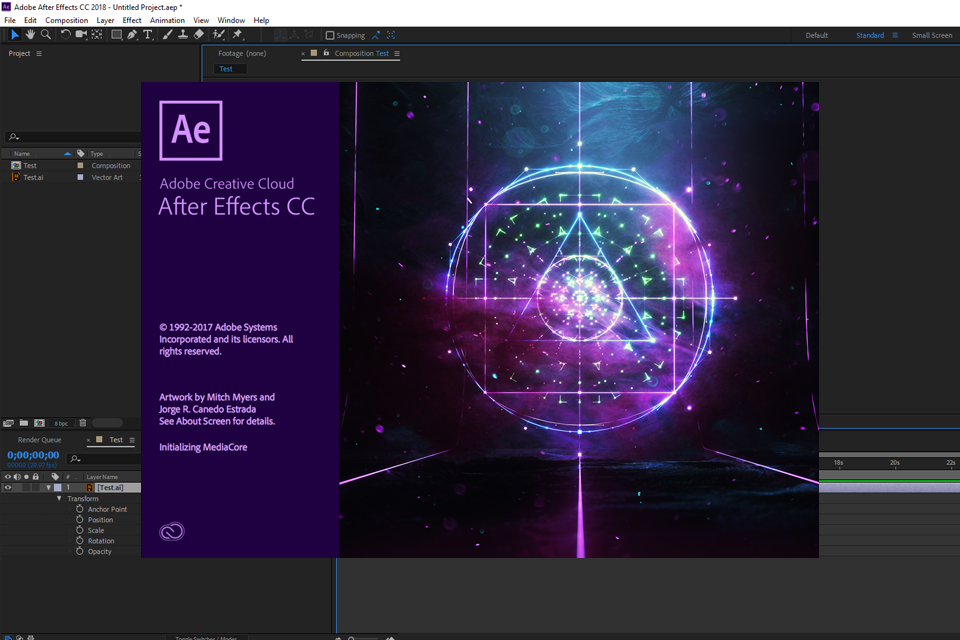
Task: Click the Test.ai layer color label swatch
Action: tap(58, 488)
